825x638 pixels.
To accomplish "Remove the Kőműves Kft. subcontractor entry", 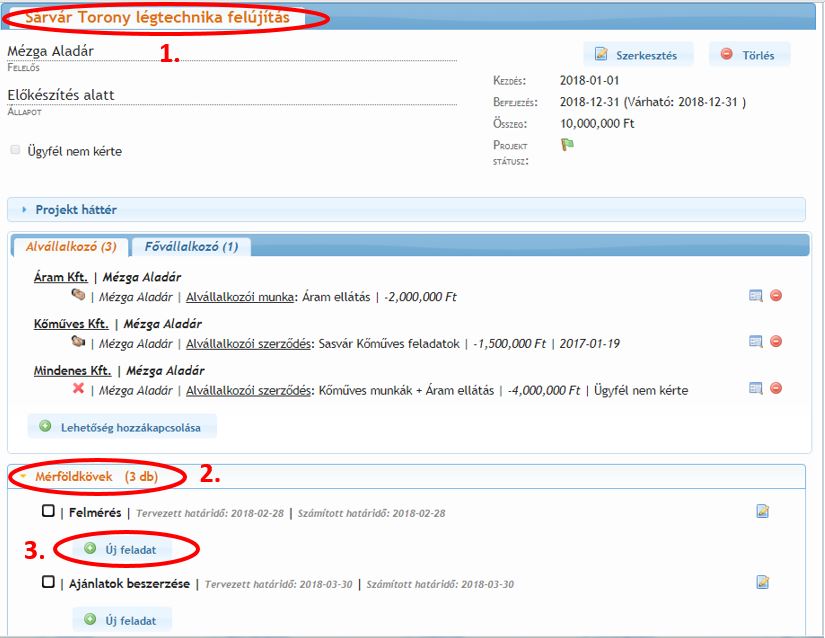I will click(x=776, y=342).
